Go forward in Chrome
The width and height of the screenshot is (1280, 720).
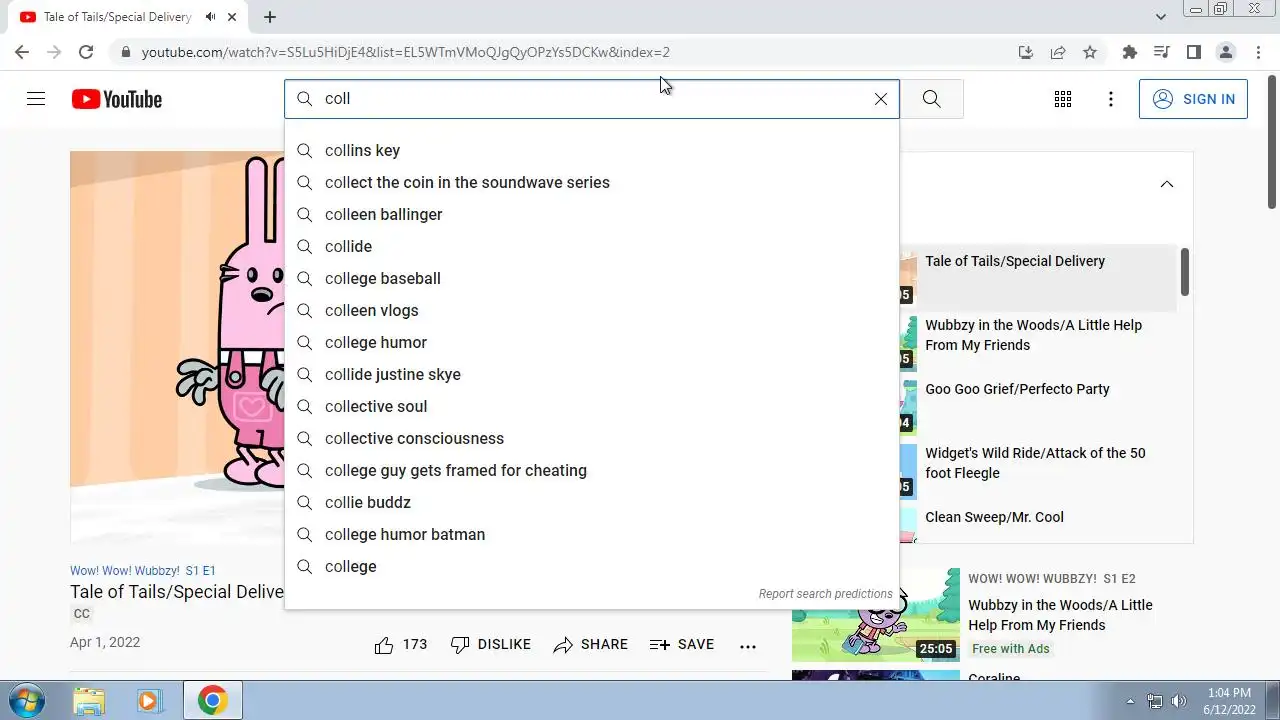pos(54,52)
